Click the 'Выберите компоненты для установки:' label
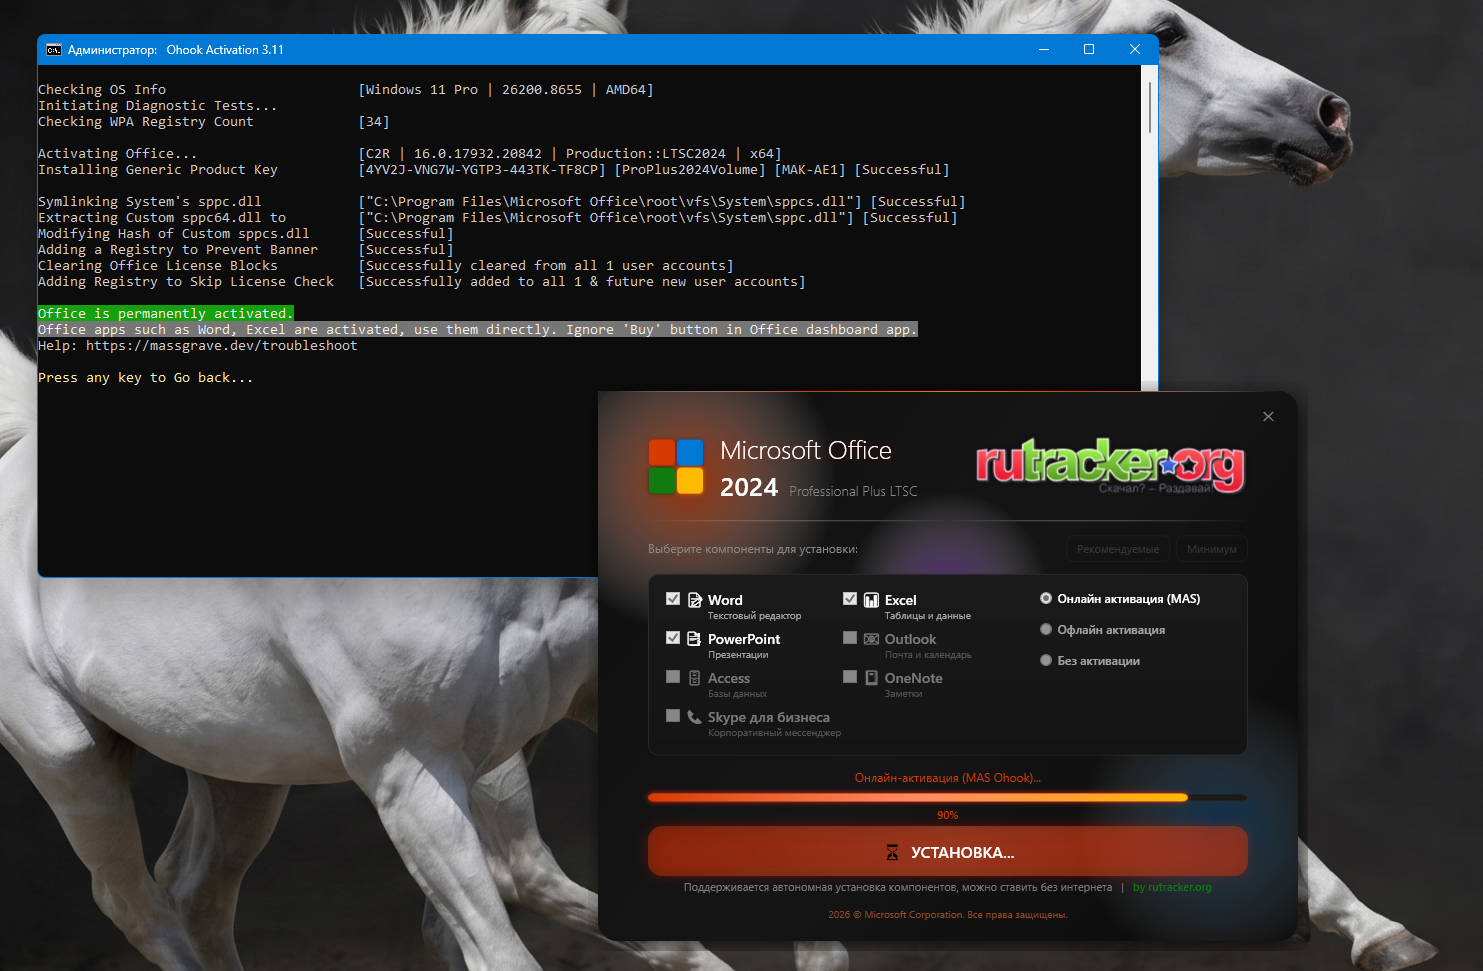The width and height of the screenshot is (1483, 971). (753, 549)
